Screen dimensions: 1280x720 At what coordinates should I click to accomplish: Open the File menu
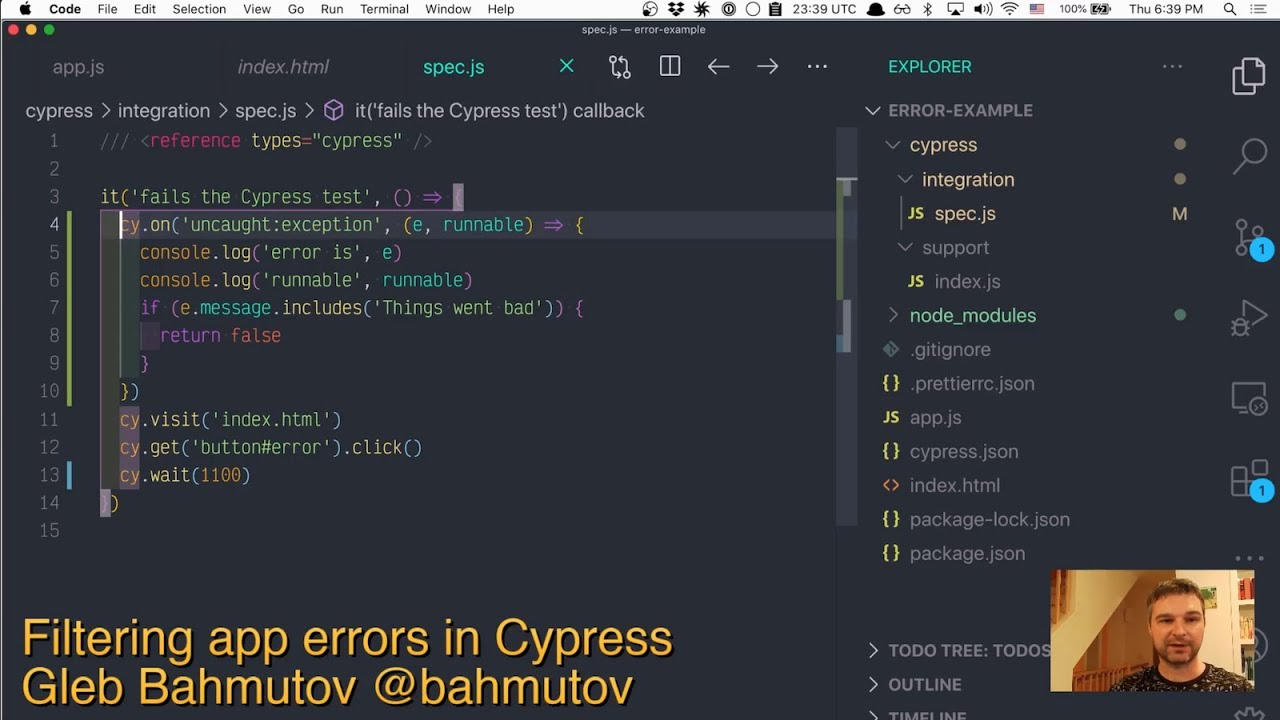pos(107,9)
